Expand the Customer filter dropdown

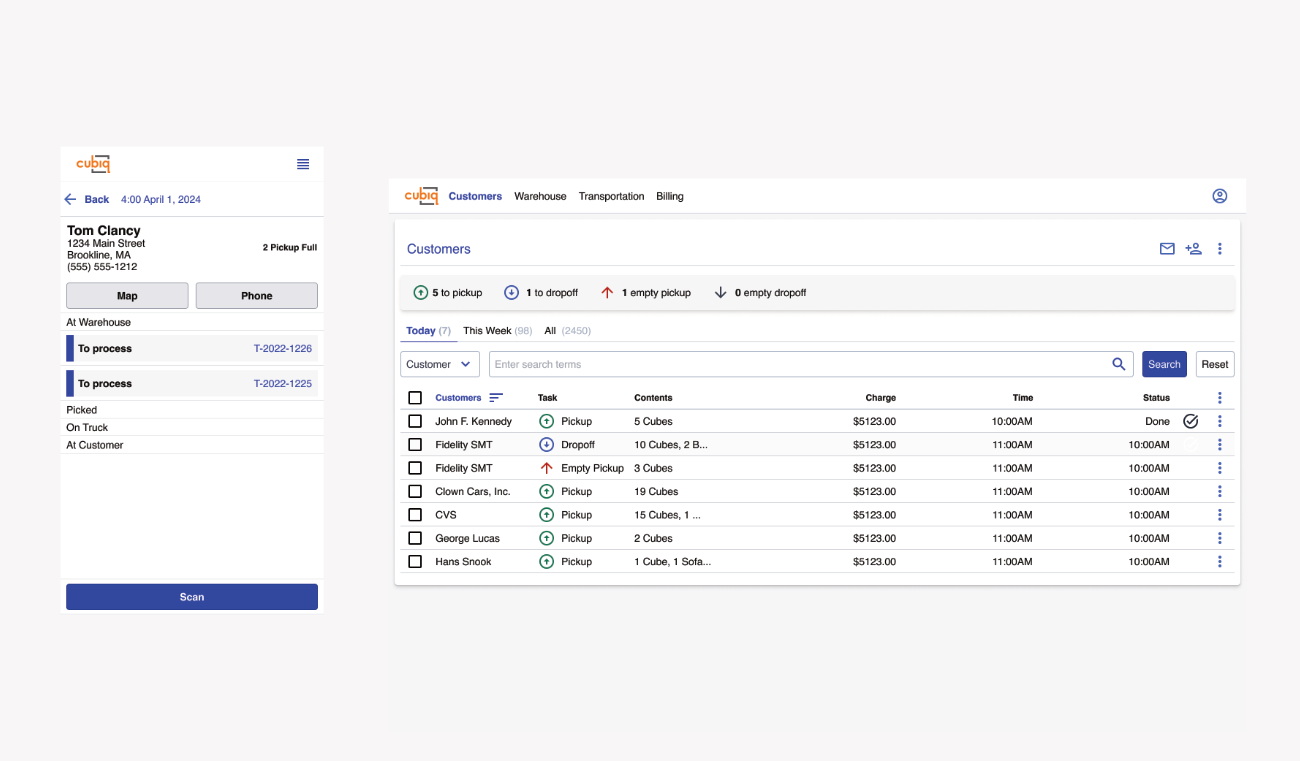click(439, 364)
